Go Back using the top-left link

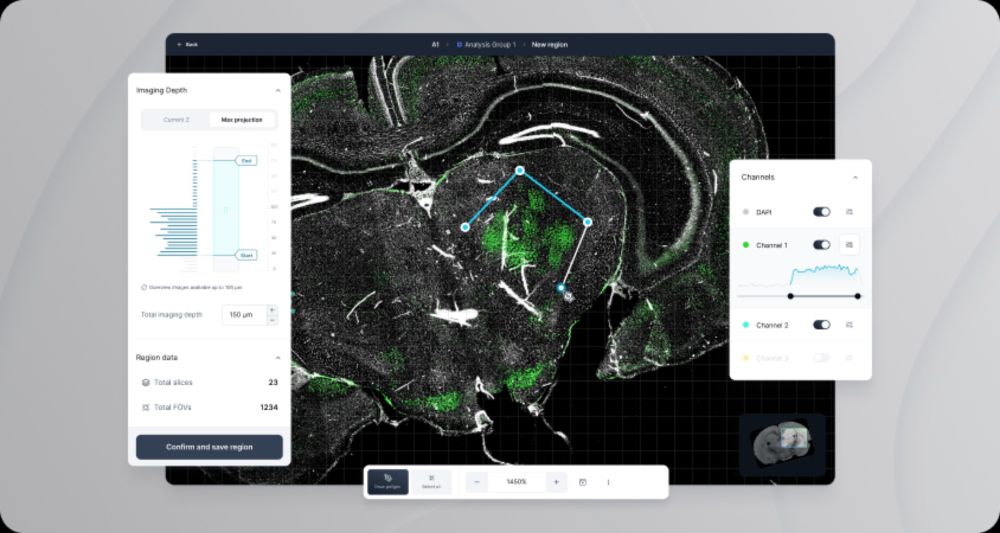click(x=188, y=45)
